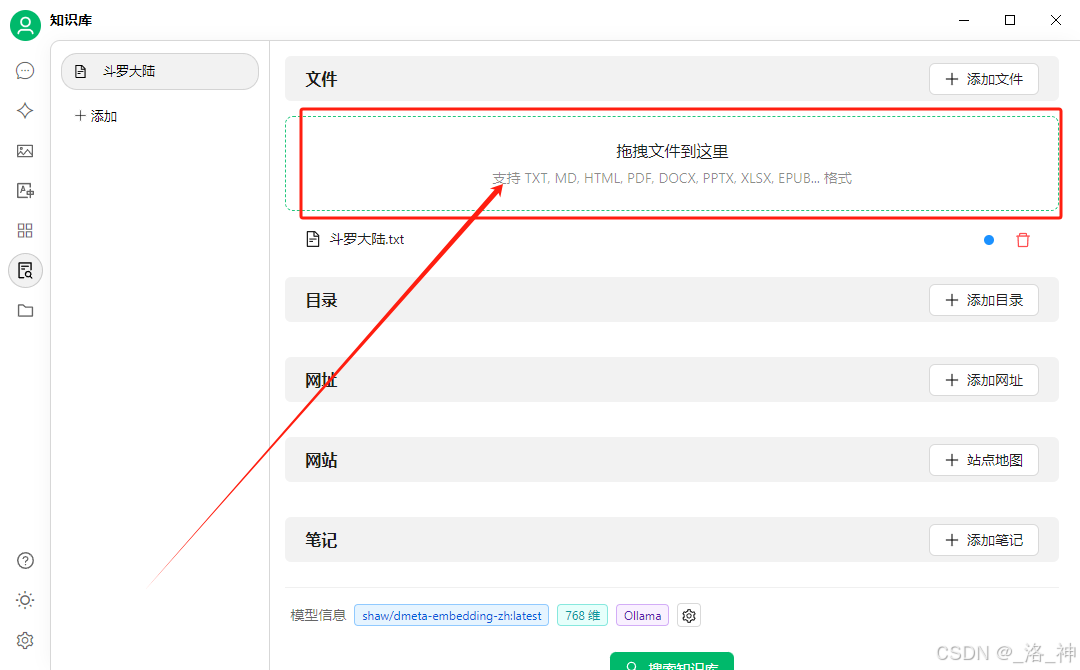Click the 模型信息 label

(x=318, y=616)
